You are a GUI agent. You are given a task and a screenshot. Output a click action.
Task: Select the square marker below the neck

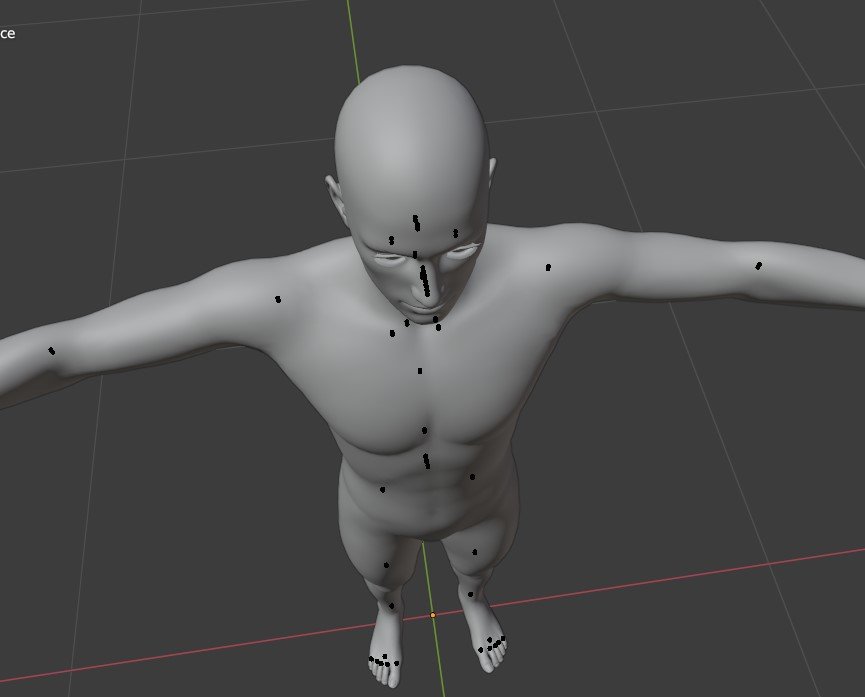pyautogui.click(x=420, y=371)
